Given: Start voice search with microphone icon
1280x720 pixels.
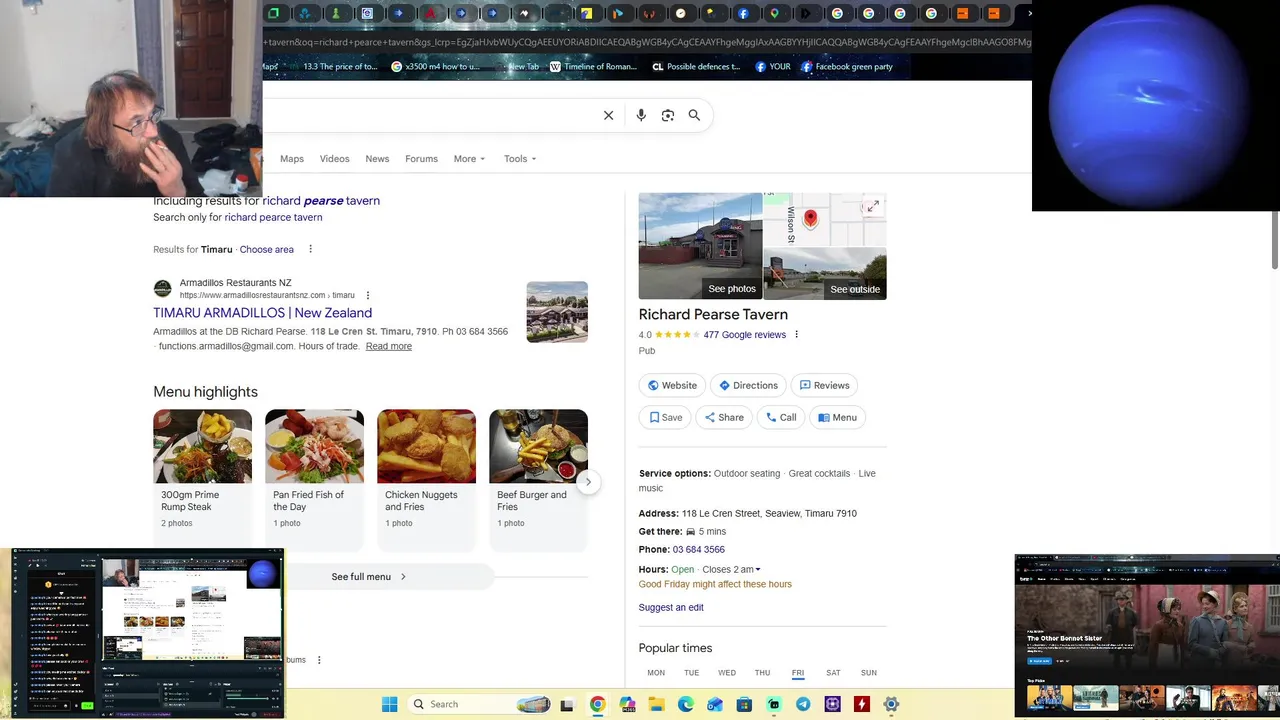Looking at the screenshot, I should click(641, 115).
